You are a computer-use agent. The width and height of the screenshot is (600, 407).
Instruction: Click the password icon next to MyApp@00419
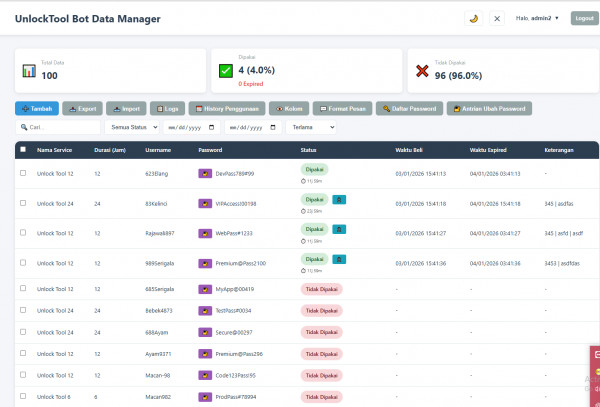(205, 289)
